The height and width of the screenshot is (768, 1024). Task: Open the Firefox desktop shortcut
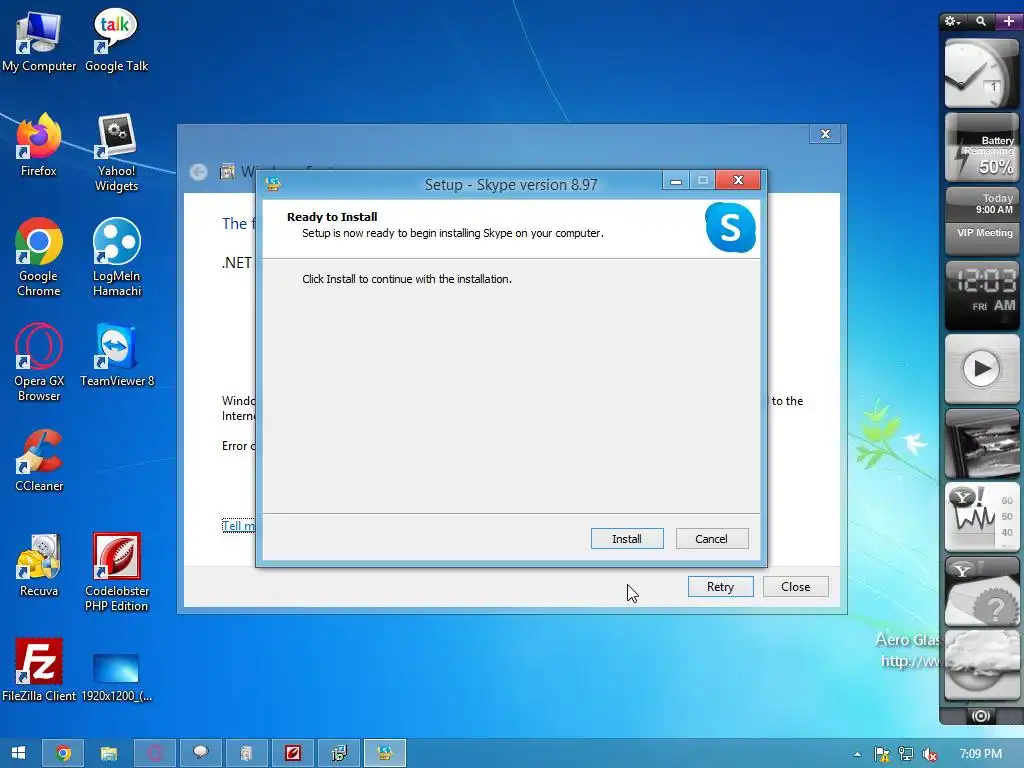(x=39, y=145)
